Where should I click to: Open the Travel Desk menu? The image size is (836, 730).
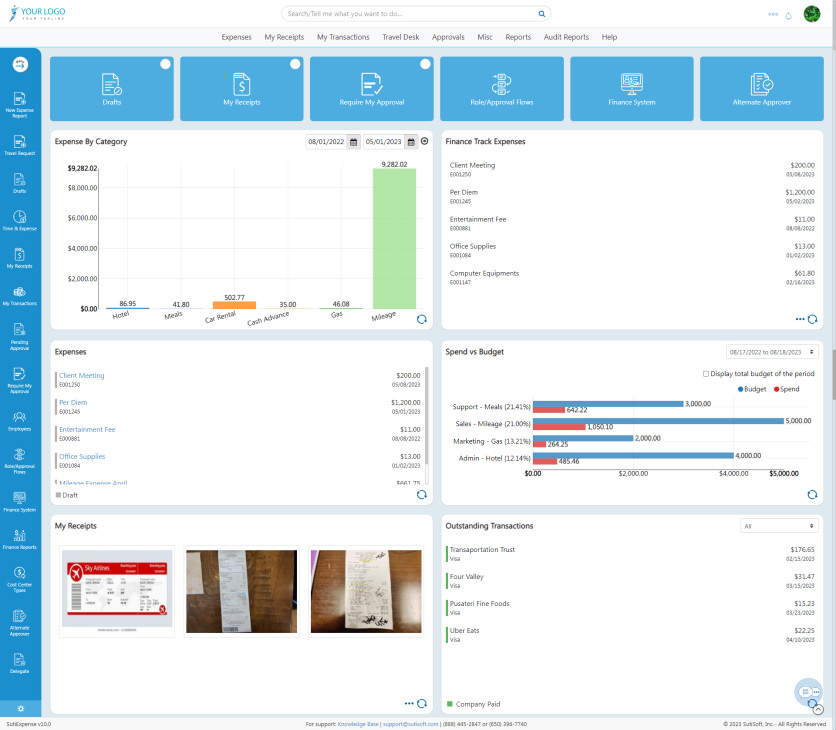400,37
